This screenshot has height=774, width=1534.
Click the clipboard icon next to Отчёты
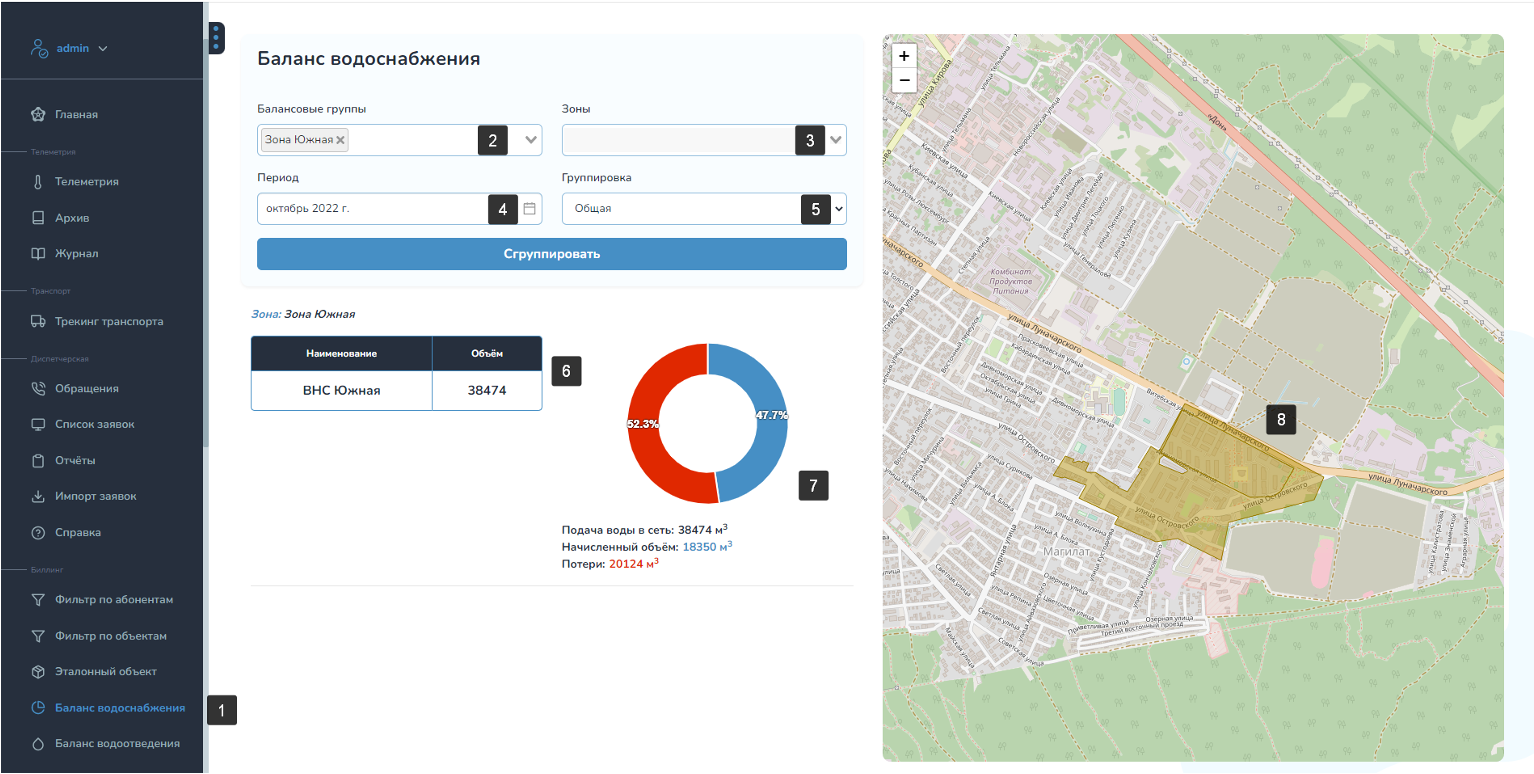tap(38, 461)
